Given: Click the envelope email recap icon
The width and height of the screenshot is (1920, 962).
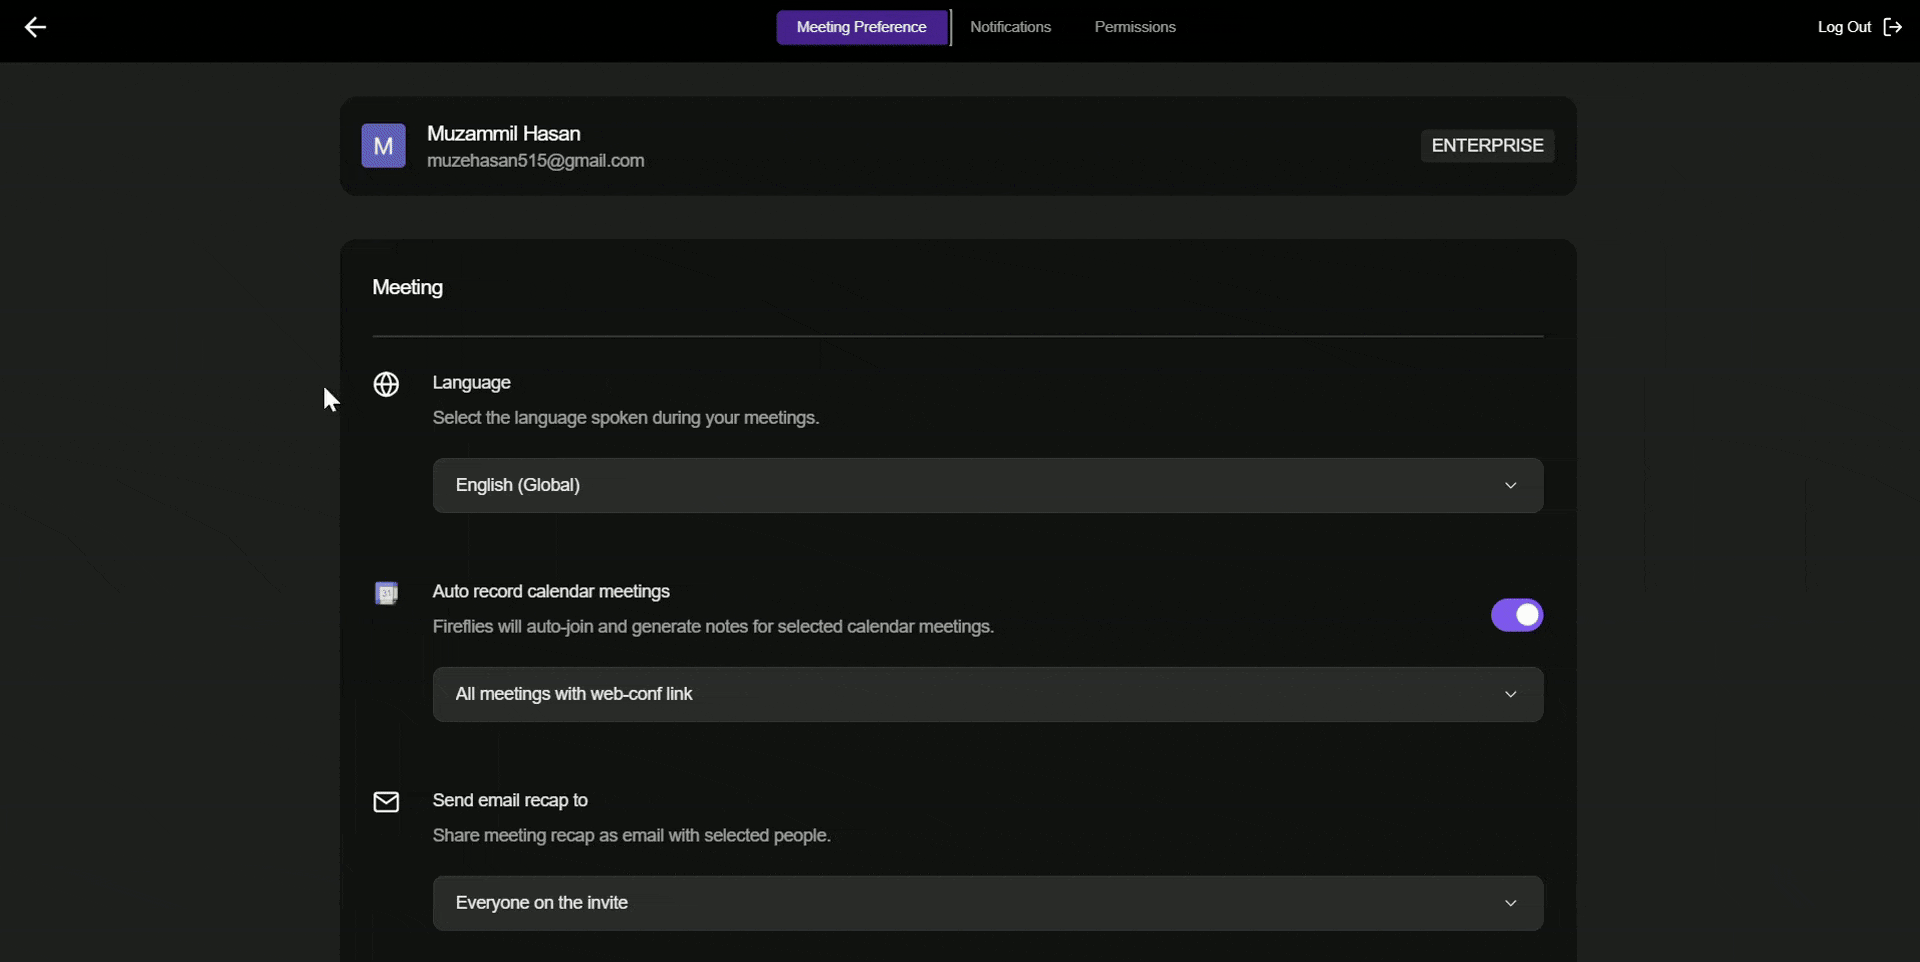Looking at the screenshot, I should point(386,802).
